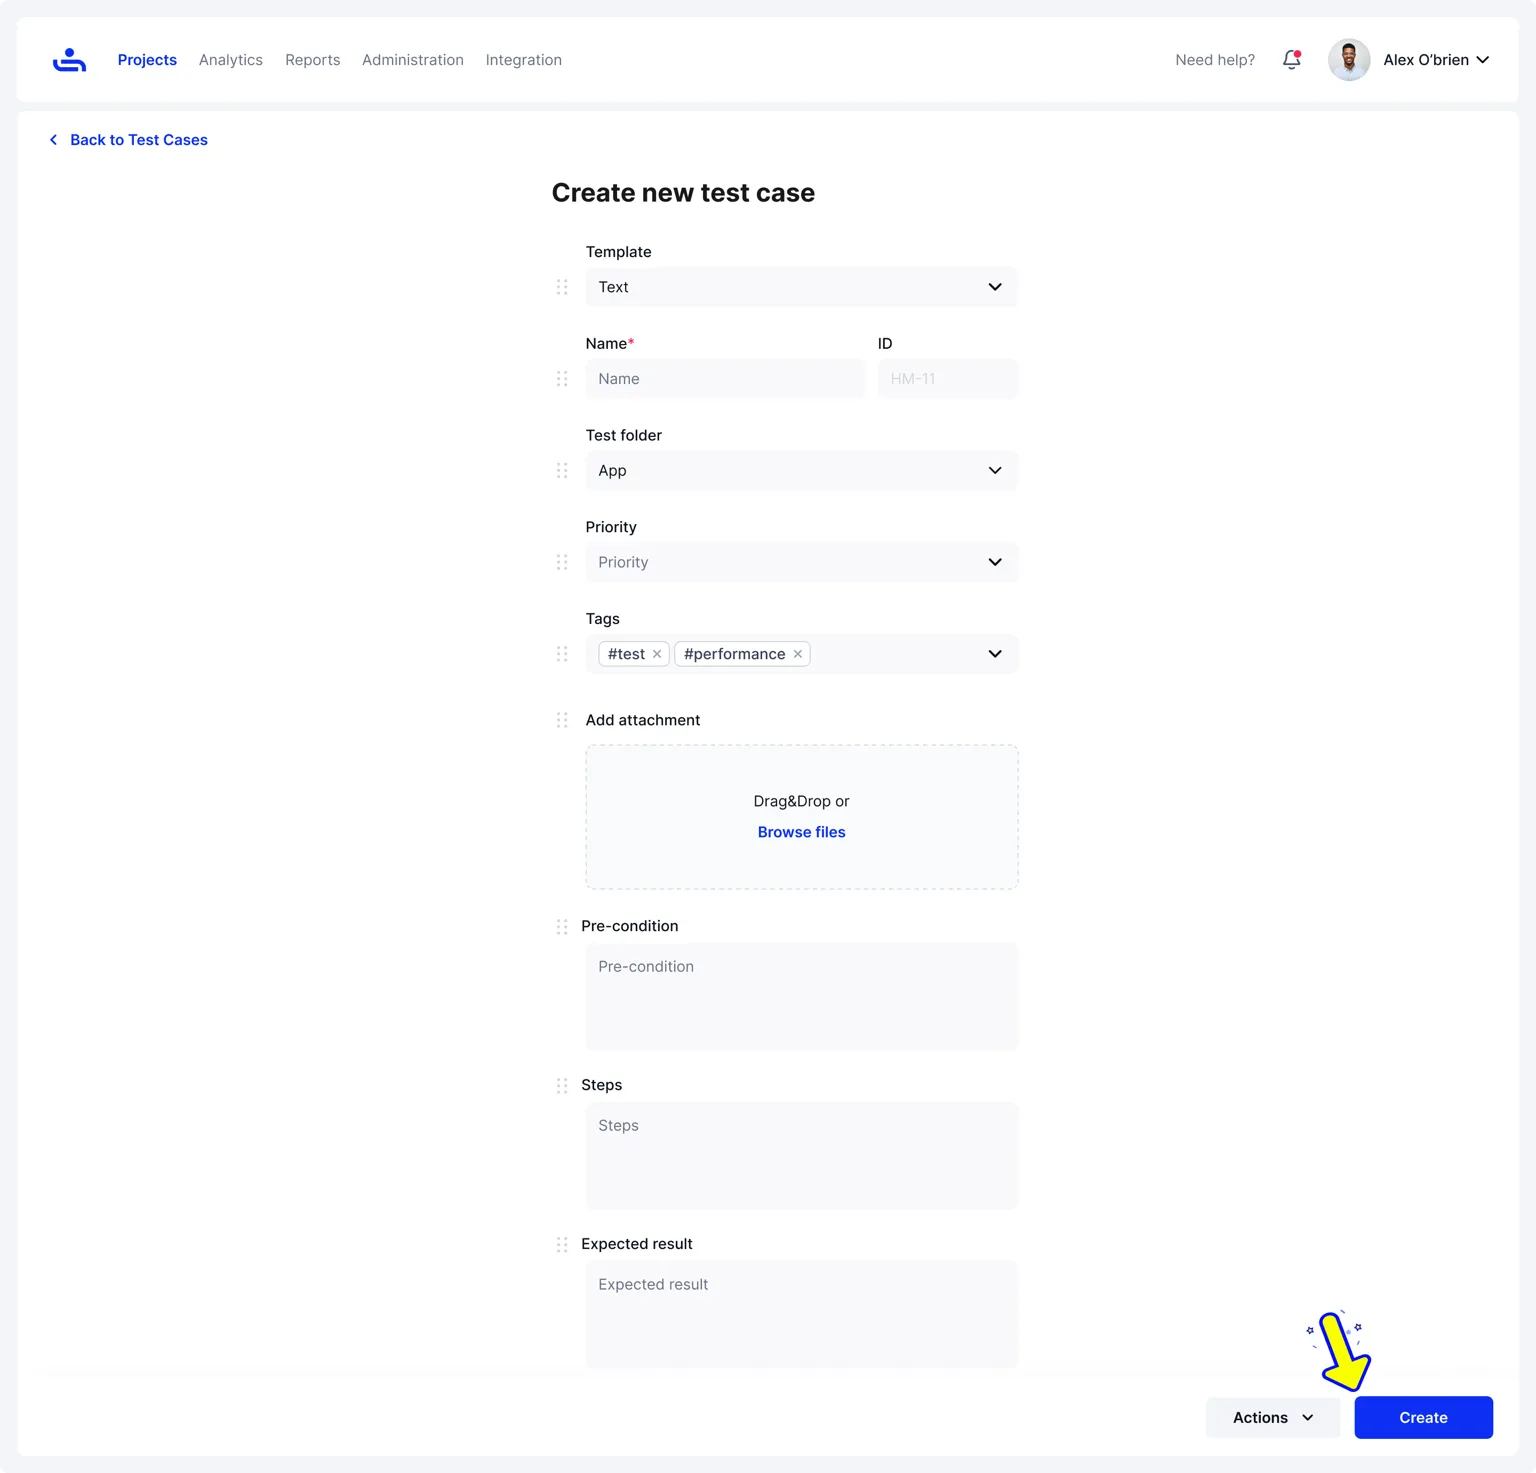
Task: Go to the Integration section
Action: click(x=523, y=60)
